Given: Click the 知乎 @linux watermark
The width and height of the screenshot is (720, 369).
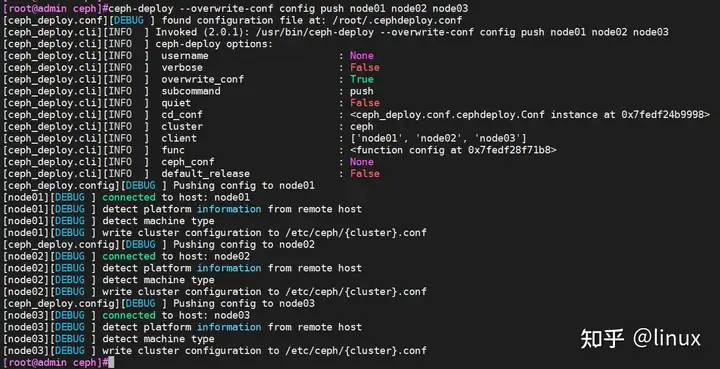Looking at the screenshot, I should pos(641,339).
